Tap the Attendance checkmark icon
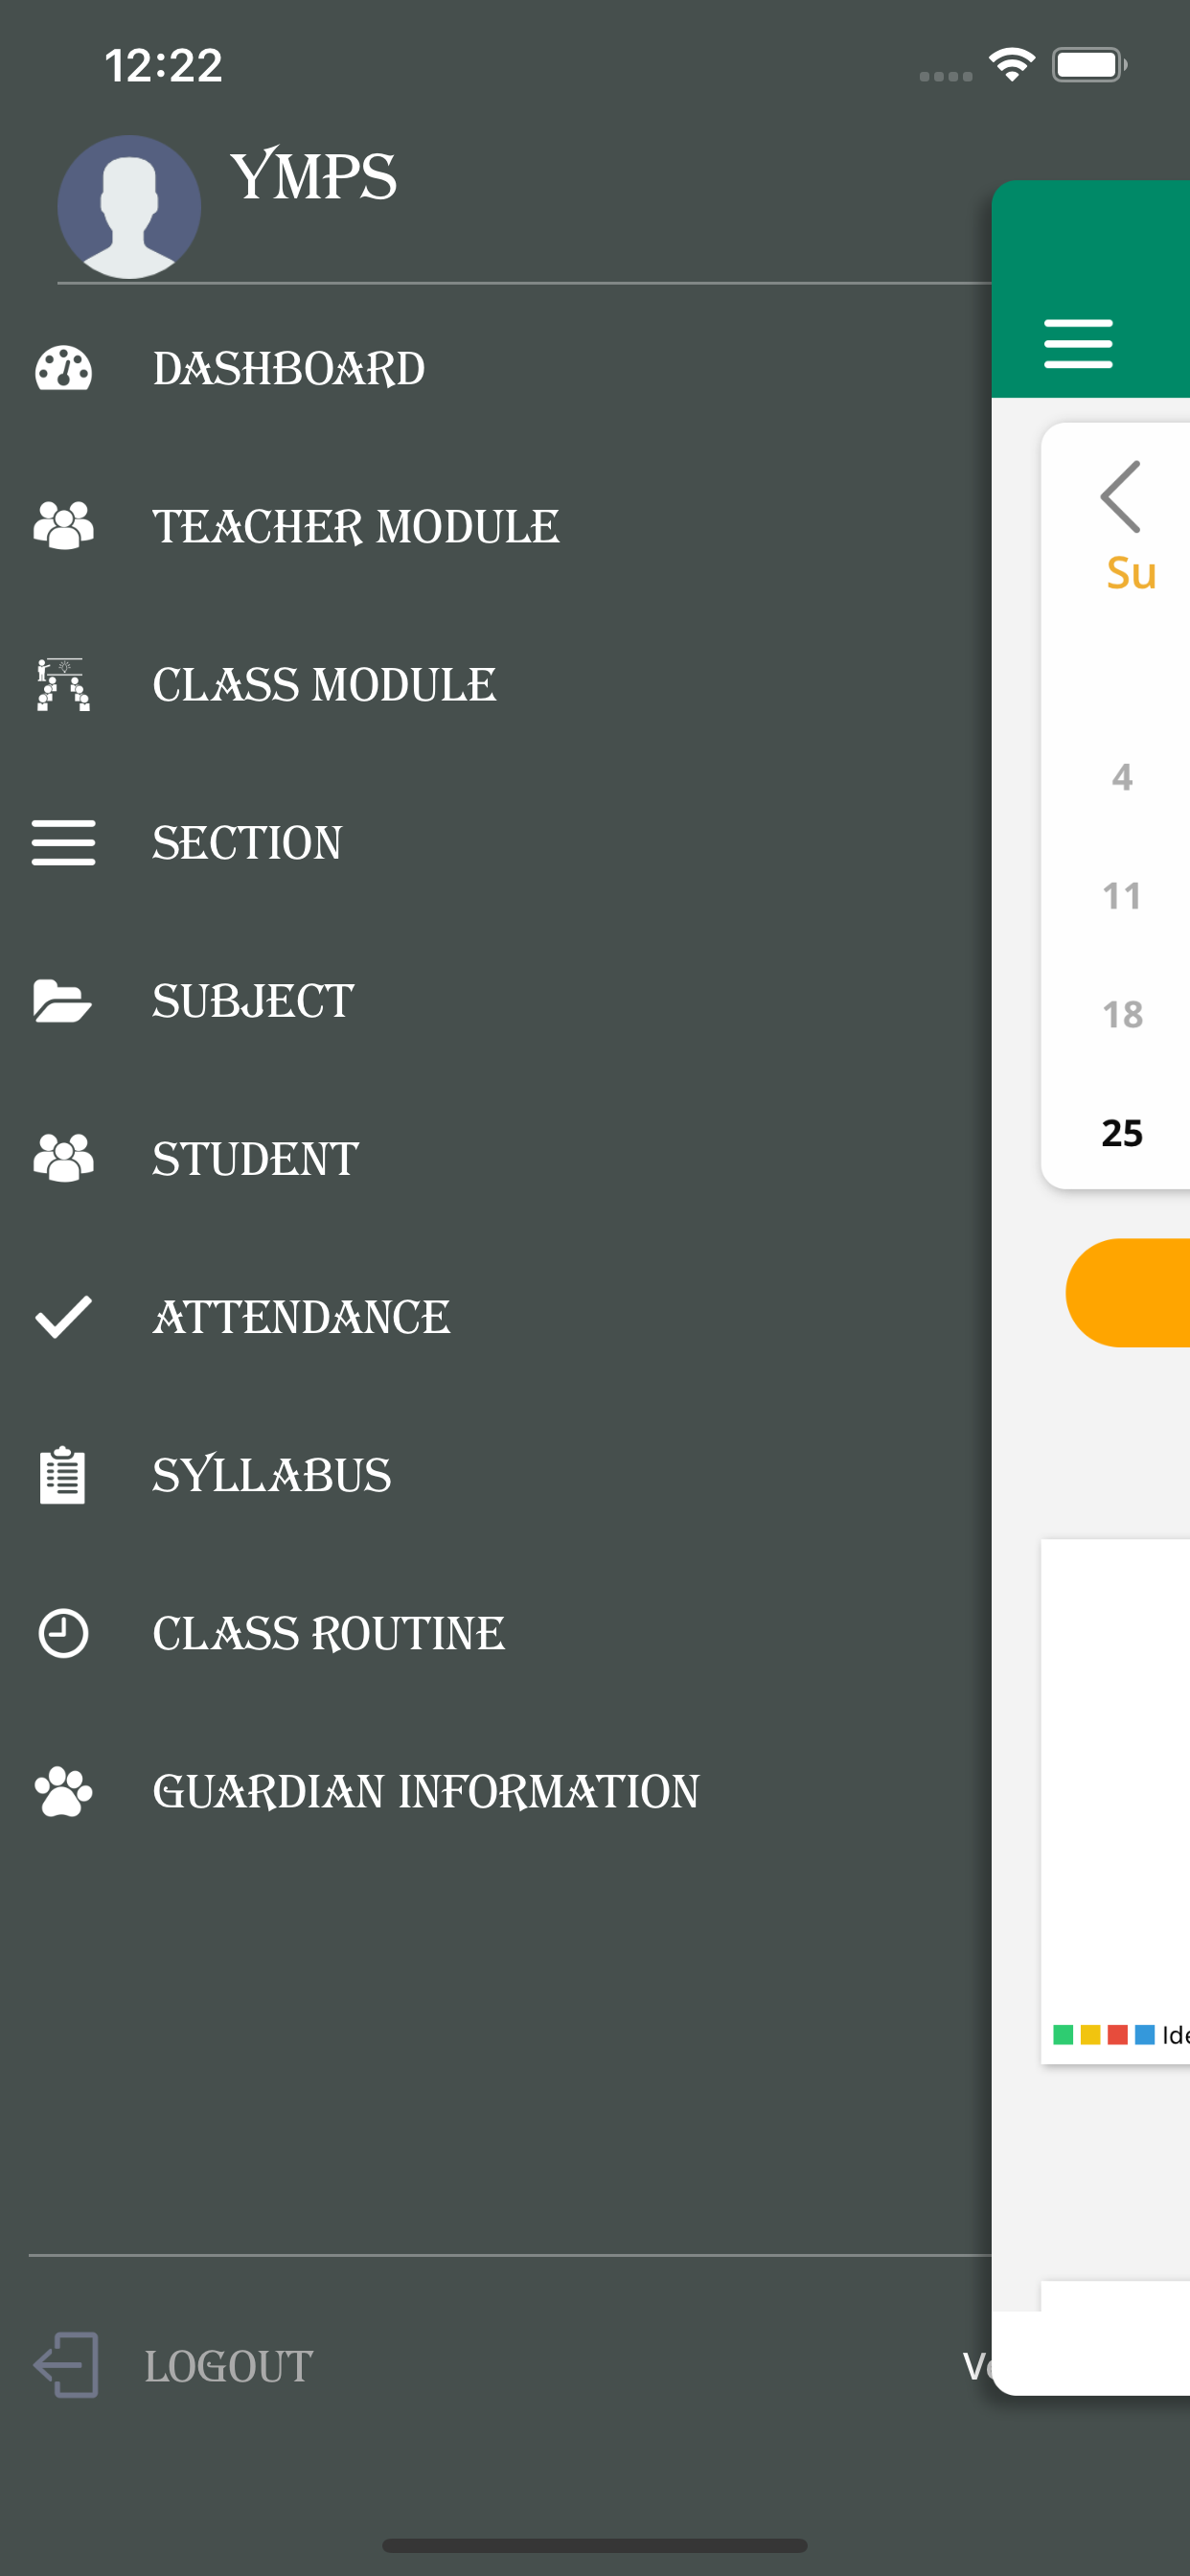This screenshot has width=1190, height=2576. click(x=64, y=1317)
